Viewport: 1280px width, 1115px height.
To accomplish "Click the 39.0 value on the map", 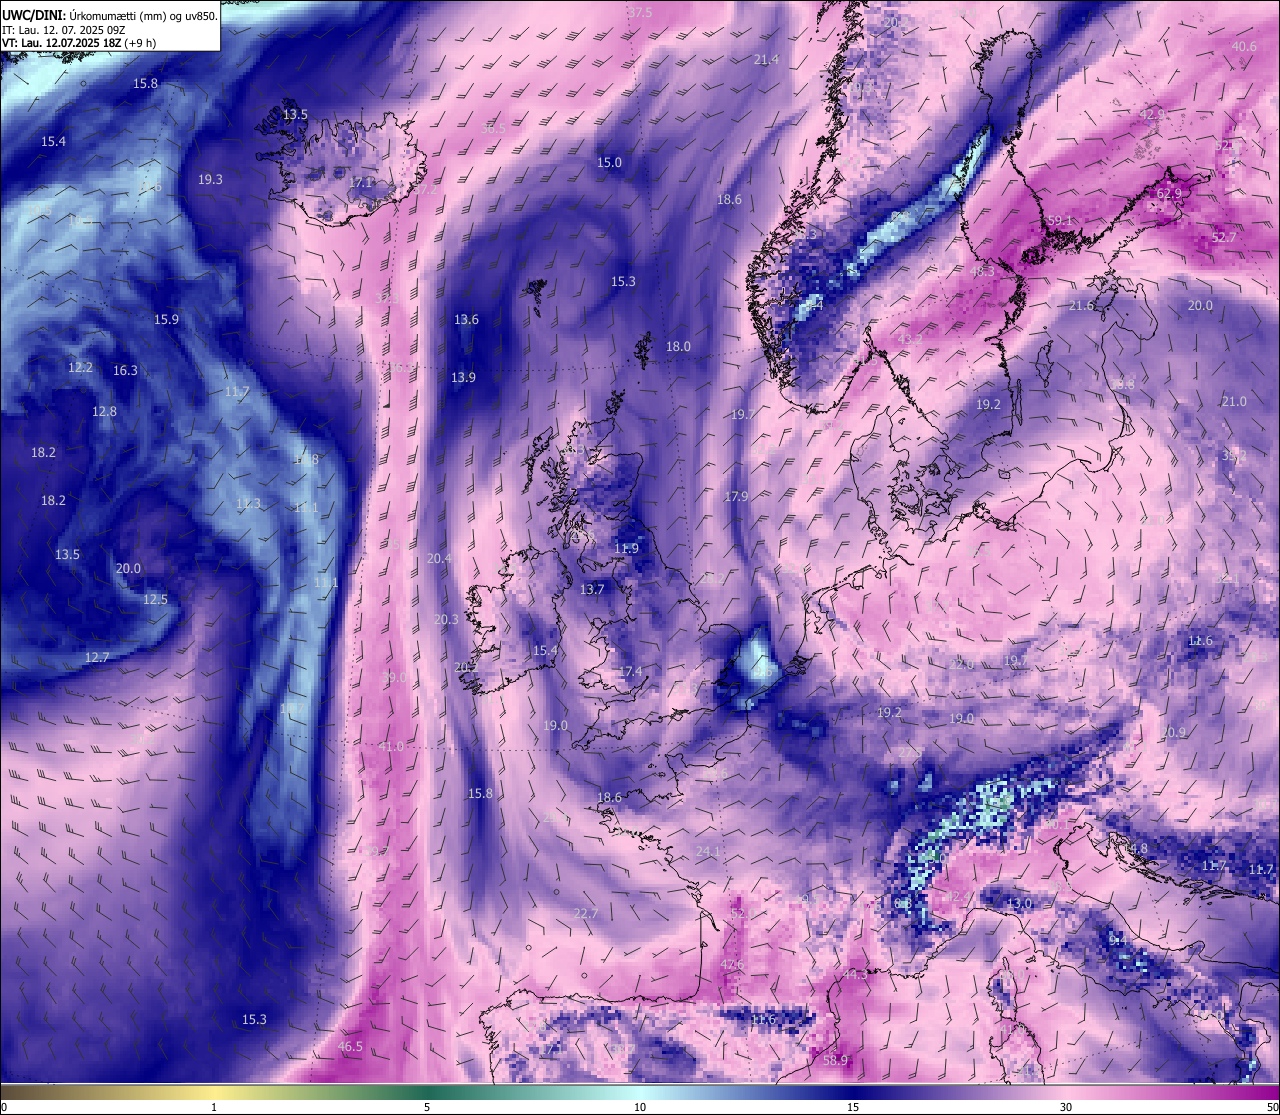I will tap(395, 678).
